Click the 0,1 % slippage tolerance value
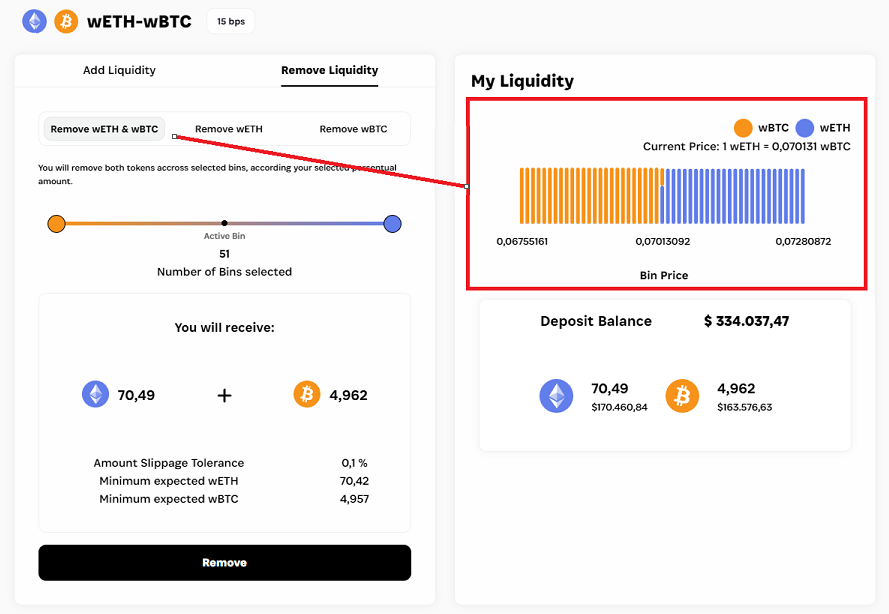The width and height of the screenshot is (889, 614). [x=354, y=463]
